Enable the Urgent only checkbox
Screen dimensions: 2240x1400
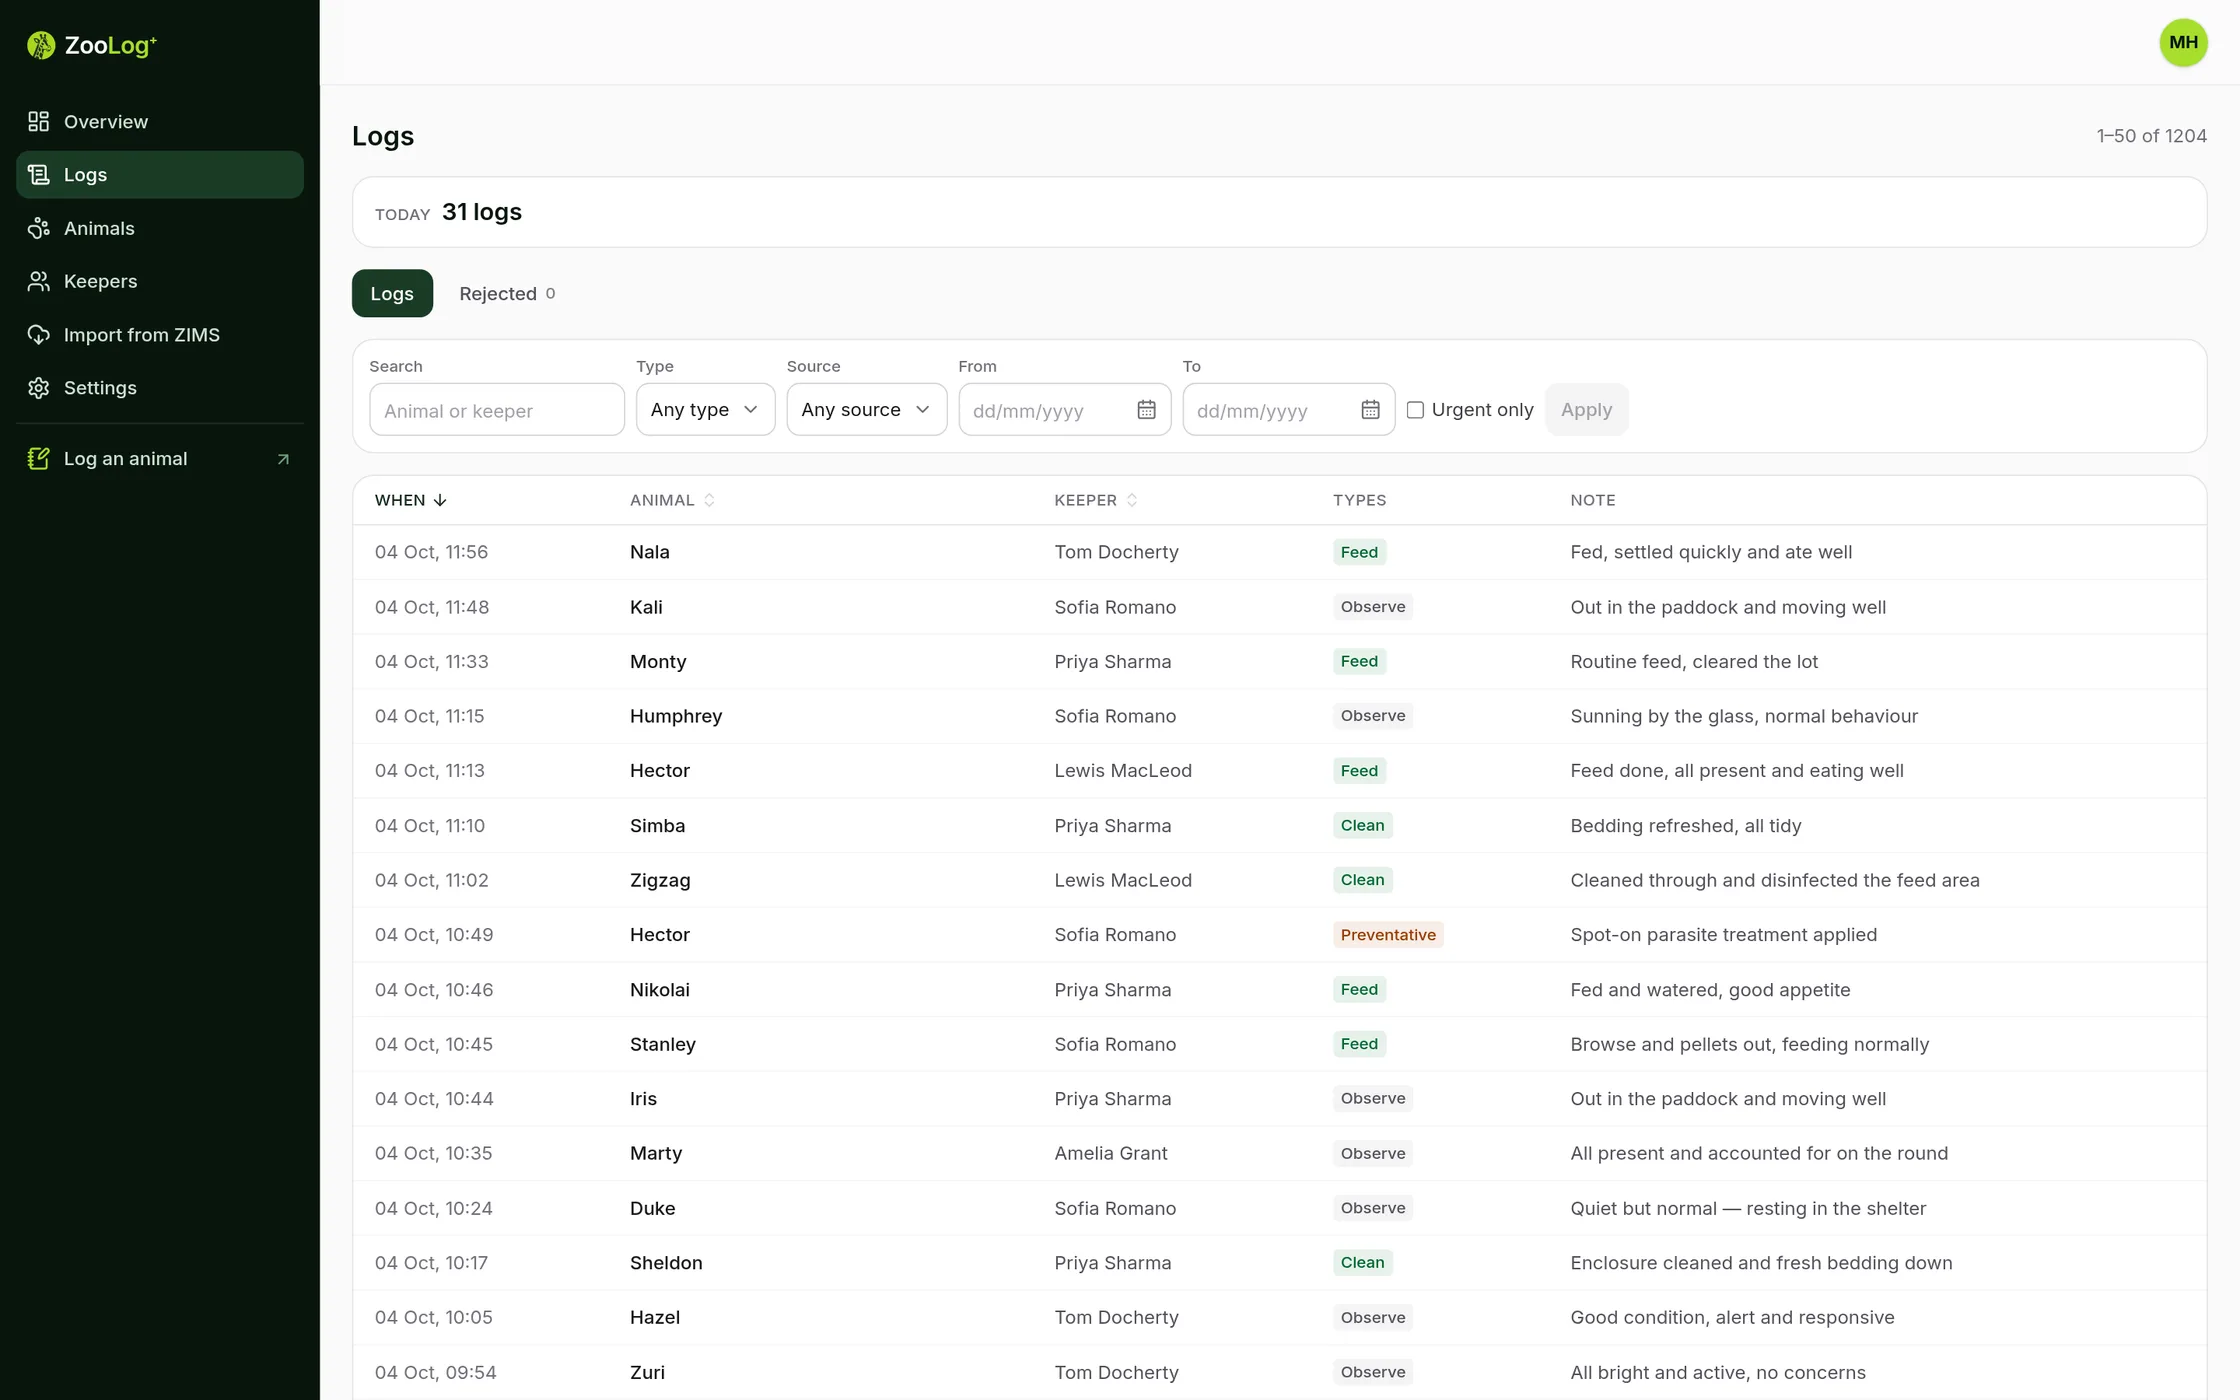coord(1415,410)
